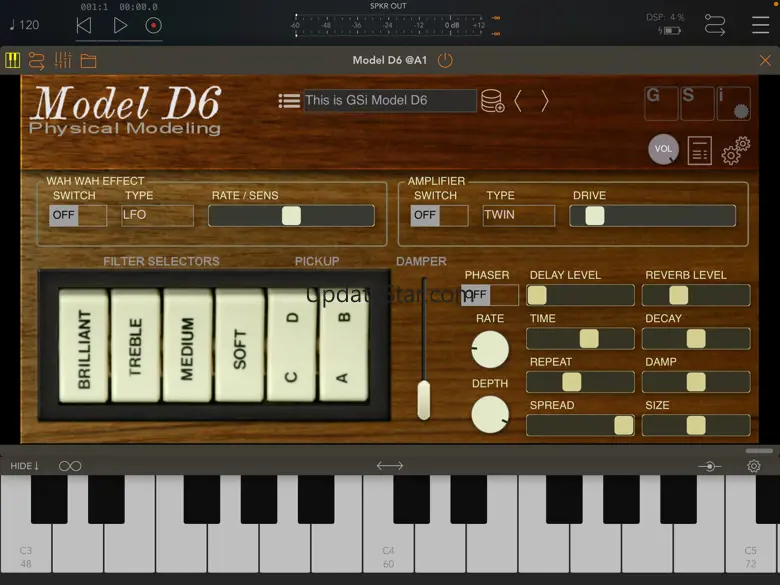Open the Wah Wah type LFO selector
780x585 pixels.
coord(157,215)
